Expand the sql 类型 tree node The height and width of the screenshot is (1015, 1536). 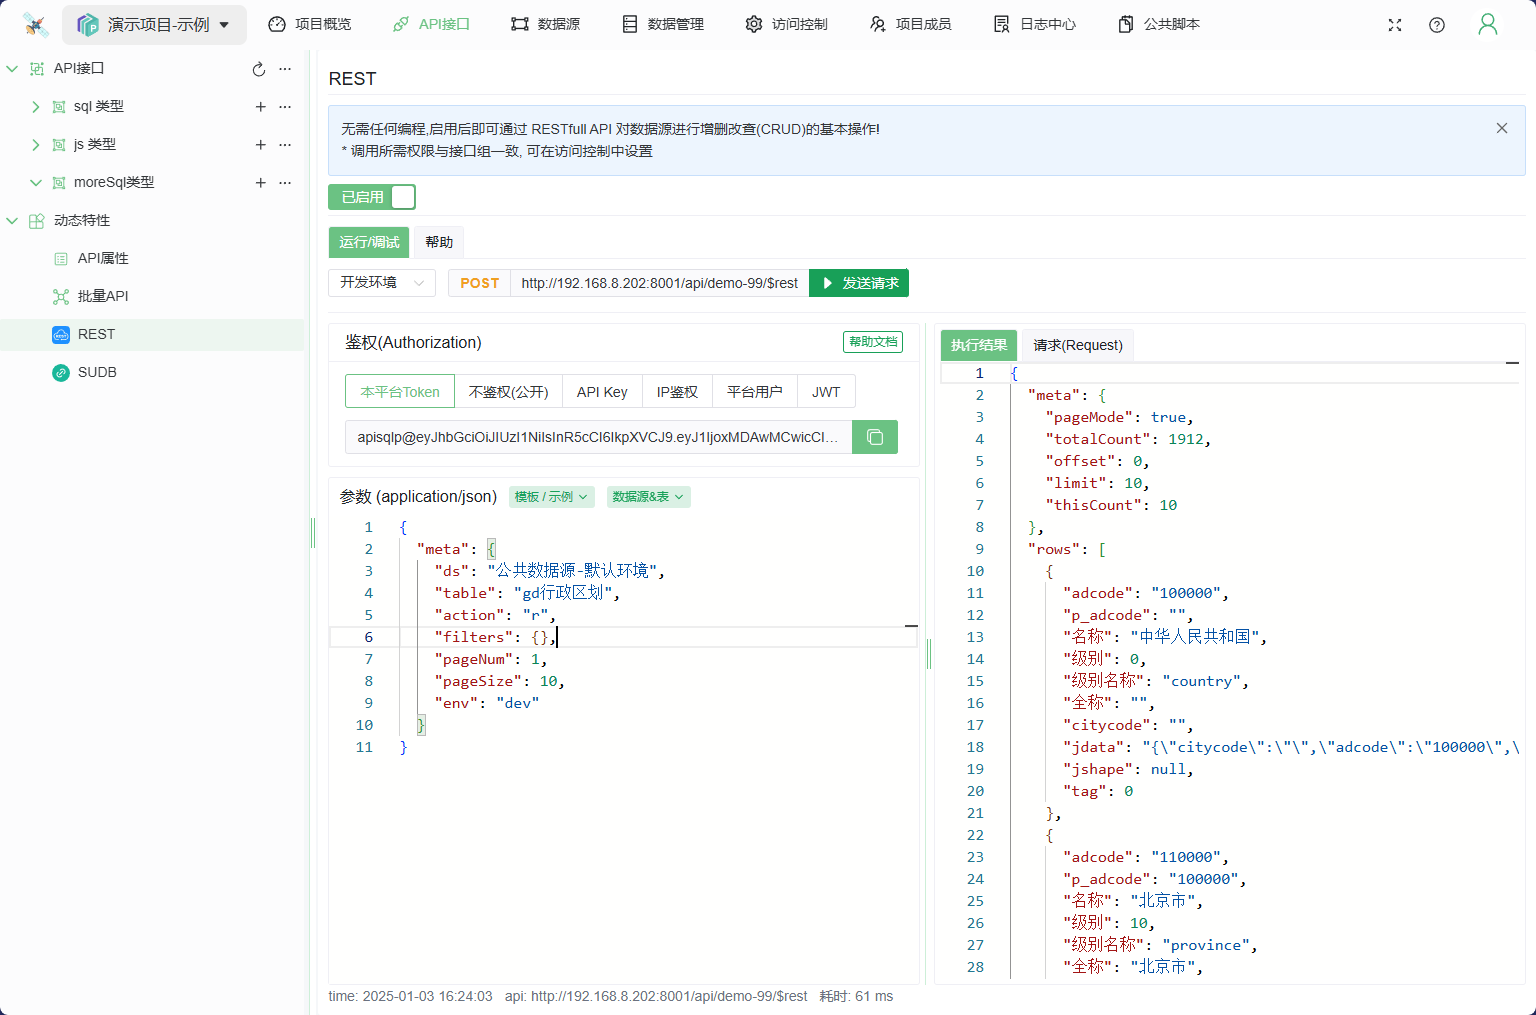point(36,107)
